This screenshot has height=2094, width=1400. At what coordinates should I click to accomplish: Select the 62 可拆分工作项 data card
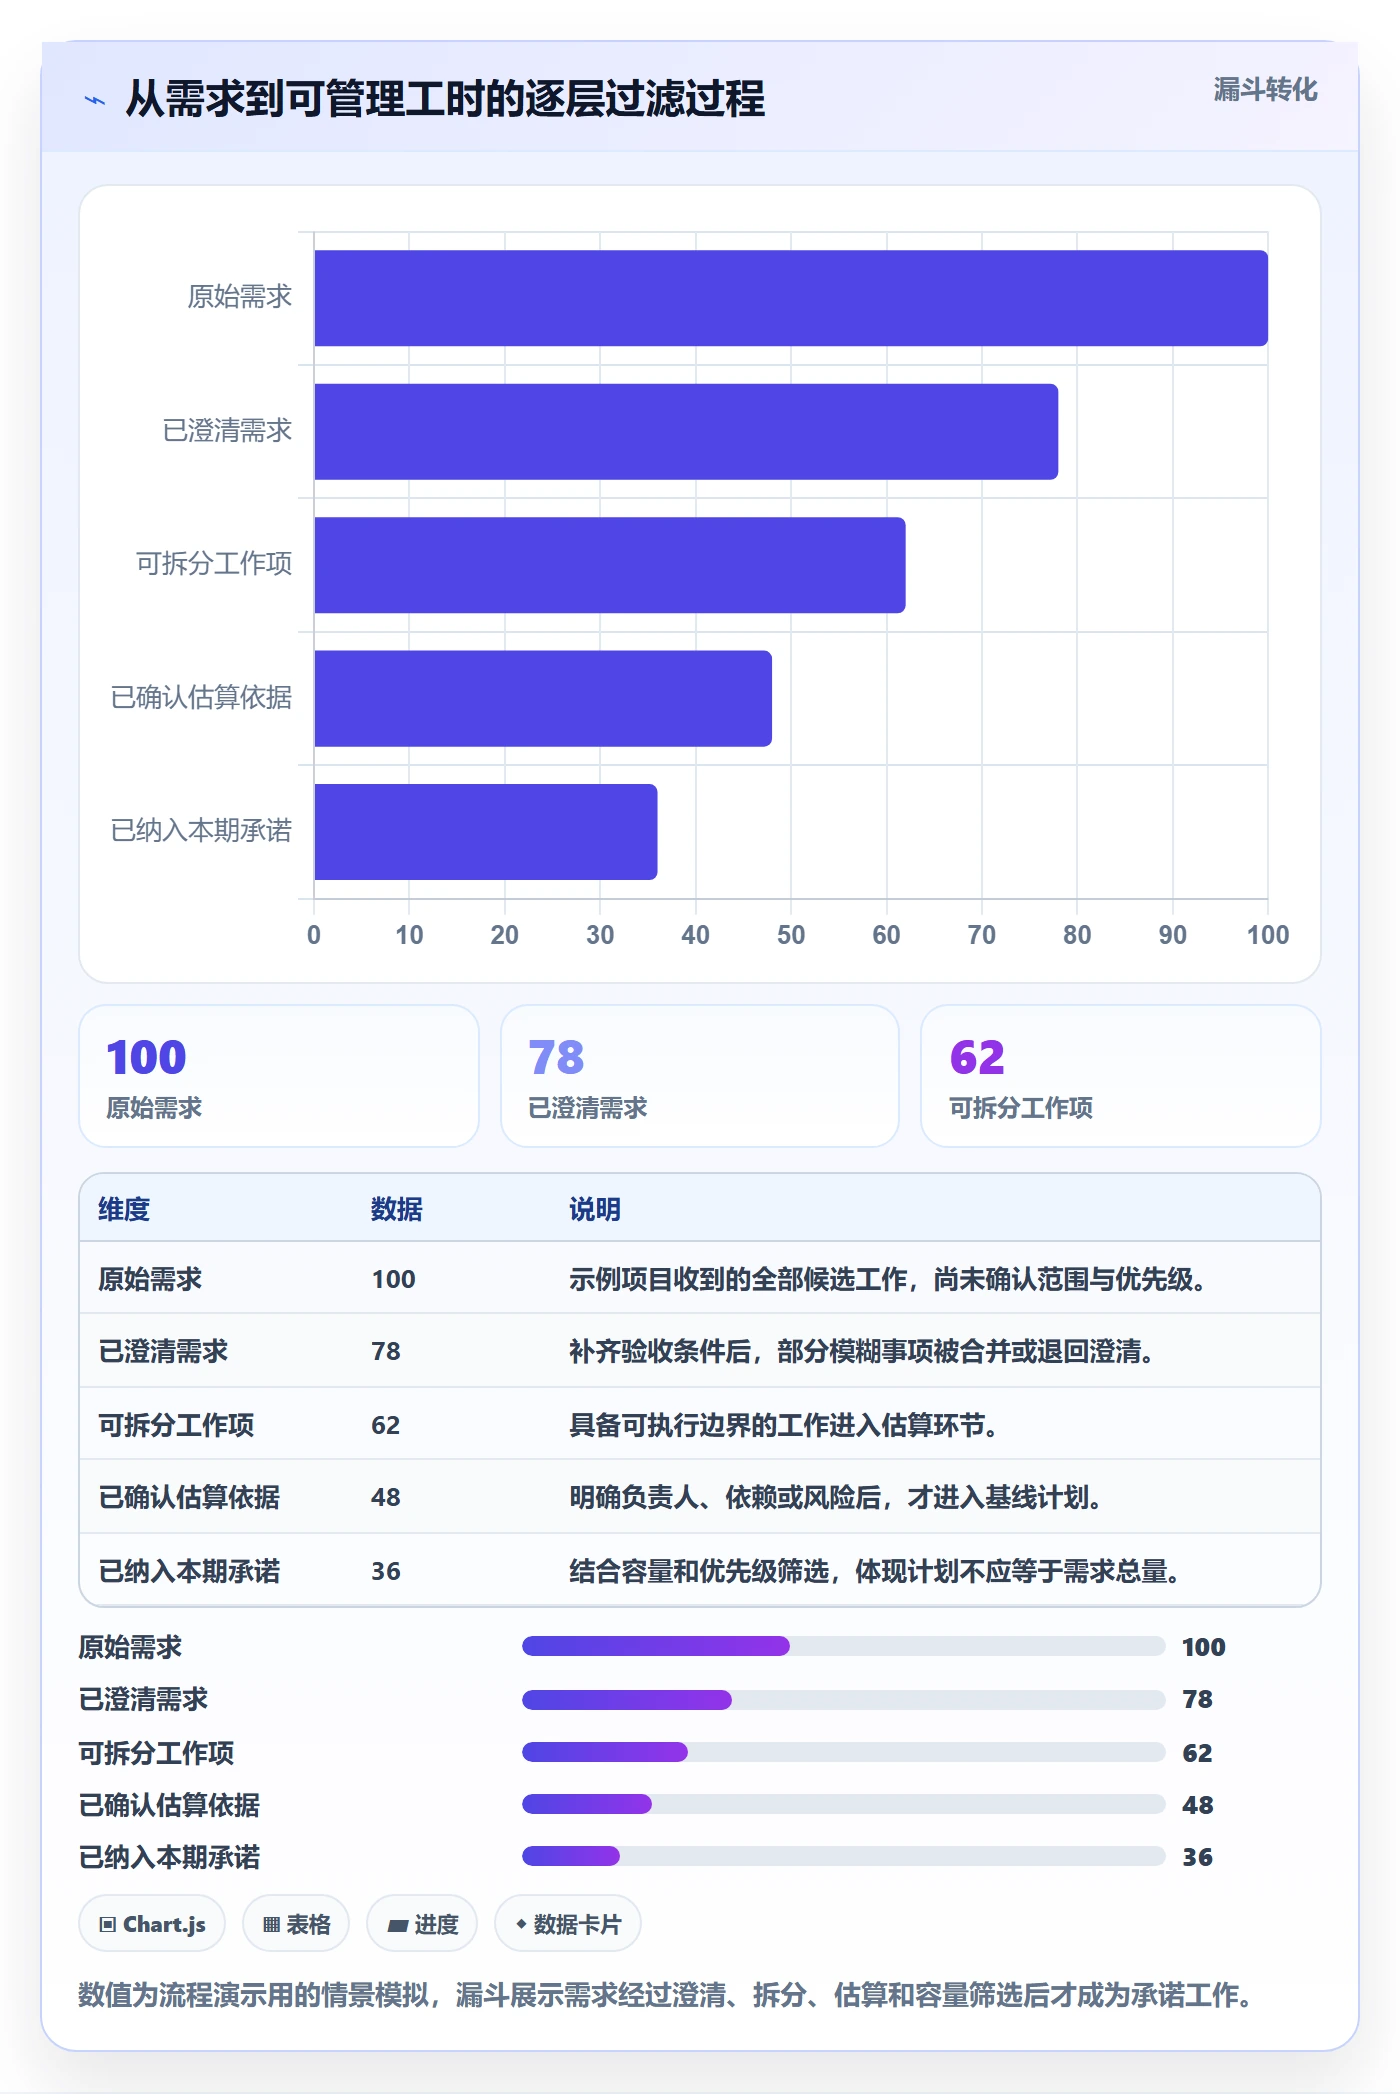click(x=1121, y=1076)
